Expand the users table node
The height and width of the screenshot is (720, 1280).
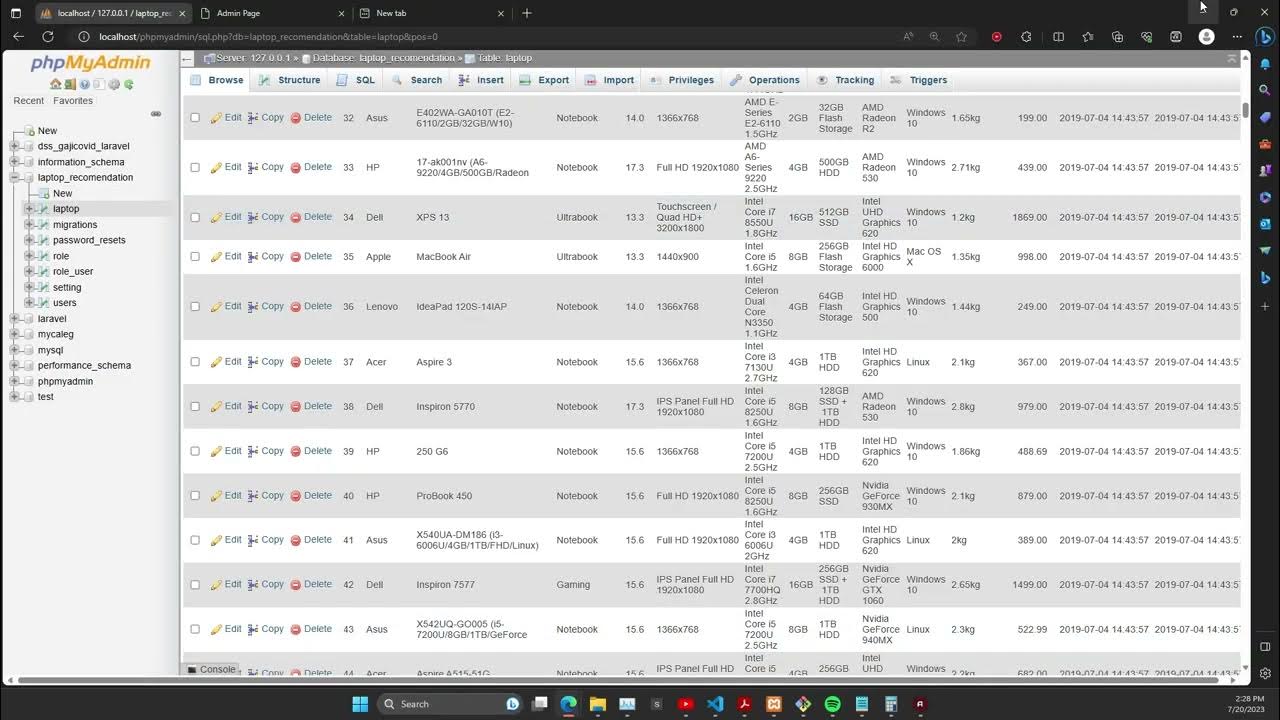click(x=29, y=303)
